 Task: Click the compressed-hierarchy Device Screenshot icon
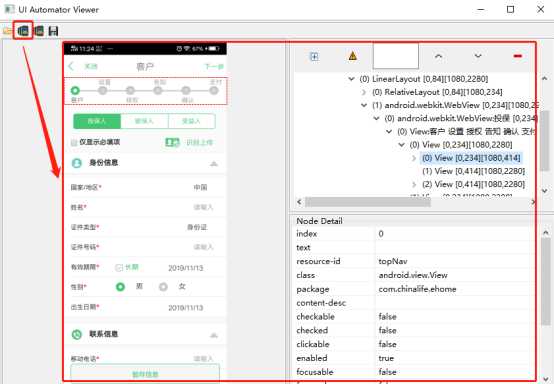(x=39, y=31)
